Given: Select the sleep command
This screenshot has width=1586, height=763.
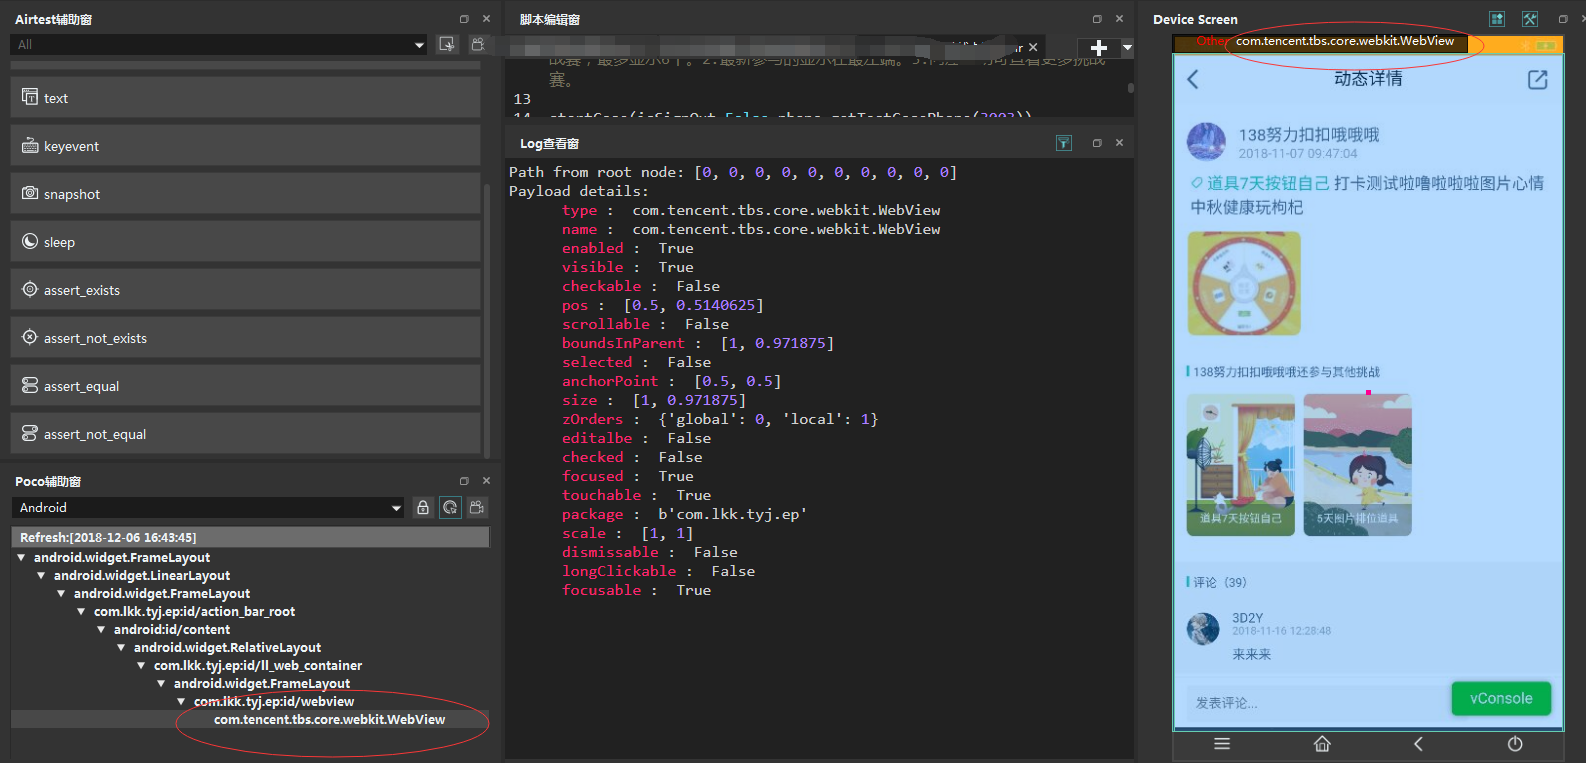Looking at the screenshot, I should coord(245,242).
